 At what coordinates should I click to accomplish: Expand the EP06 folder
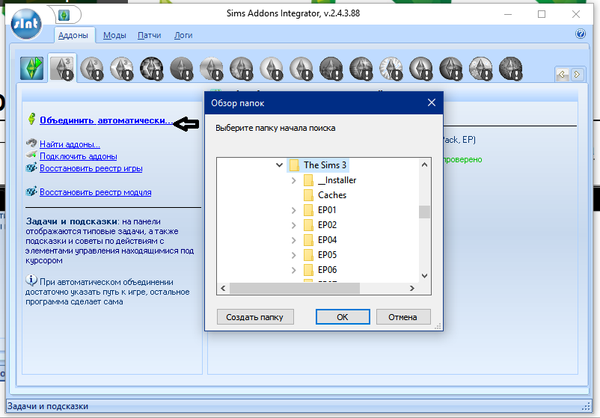pyautogui.click(x=293, y=270)
